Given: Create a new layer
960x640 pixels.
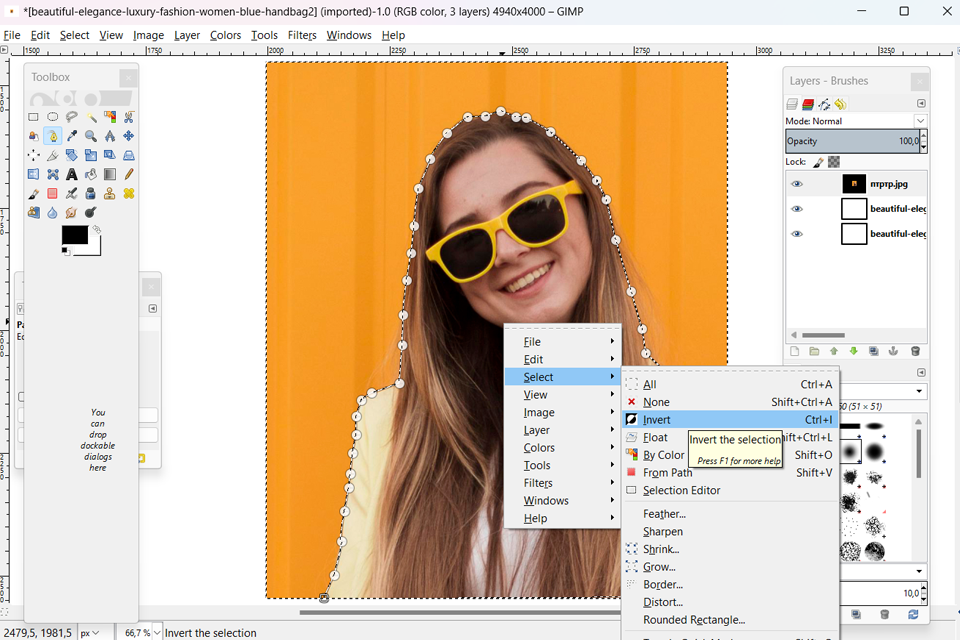Looking at the screenshot, I should pos(794,351).
